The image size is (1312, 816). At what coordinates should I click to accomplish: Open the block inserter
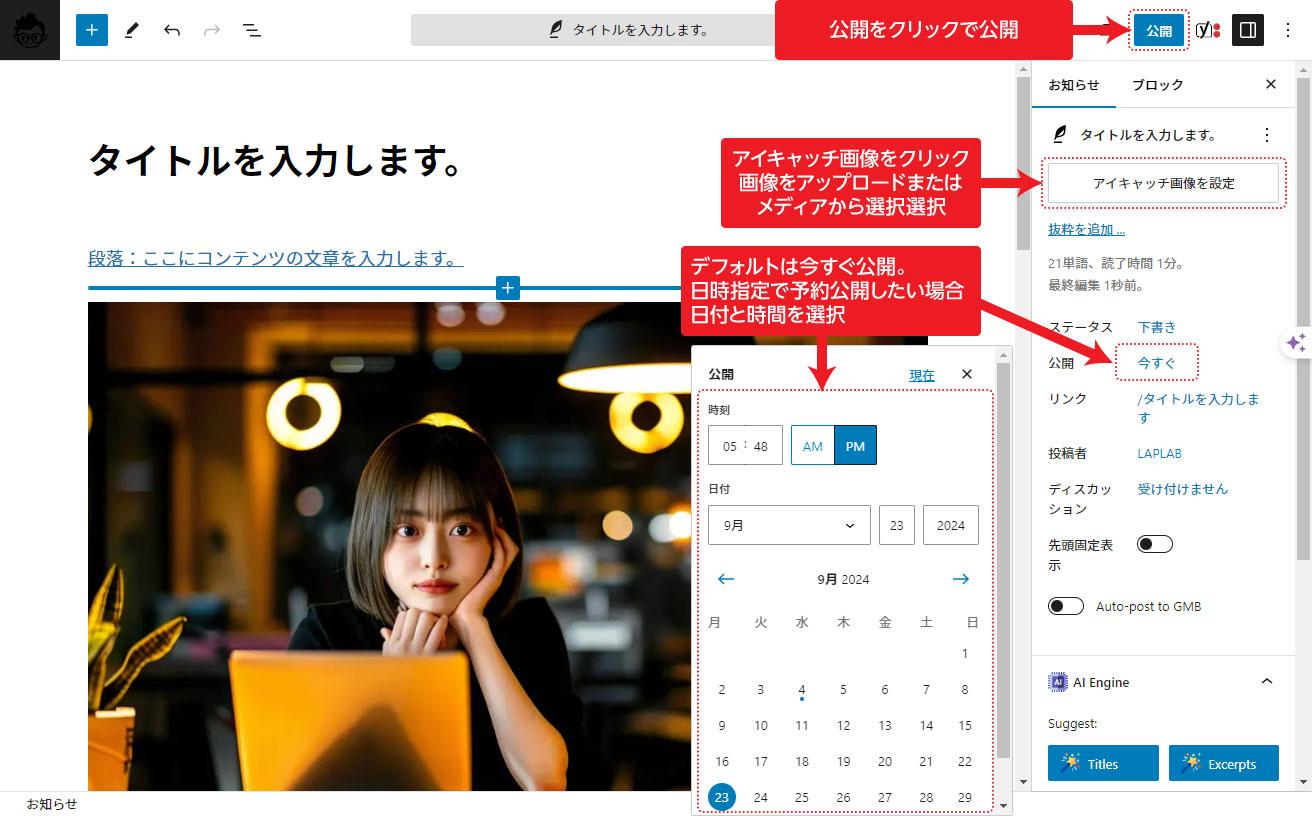pos(91,30)
